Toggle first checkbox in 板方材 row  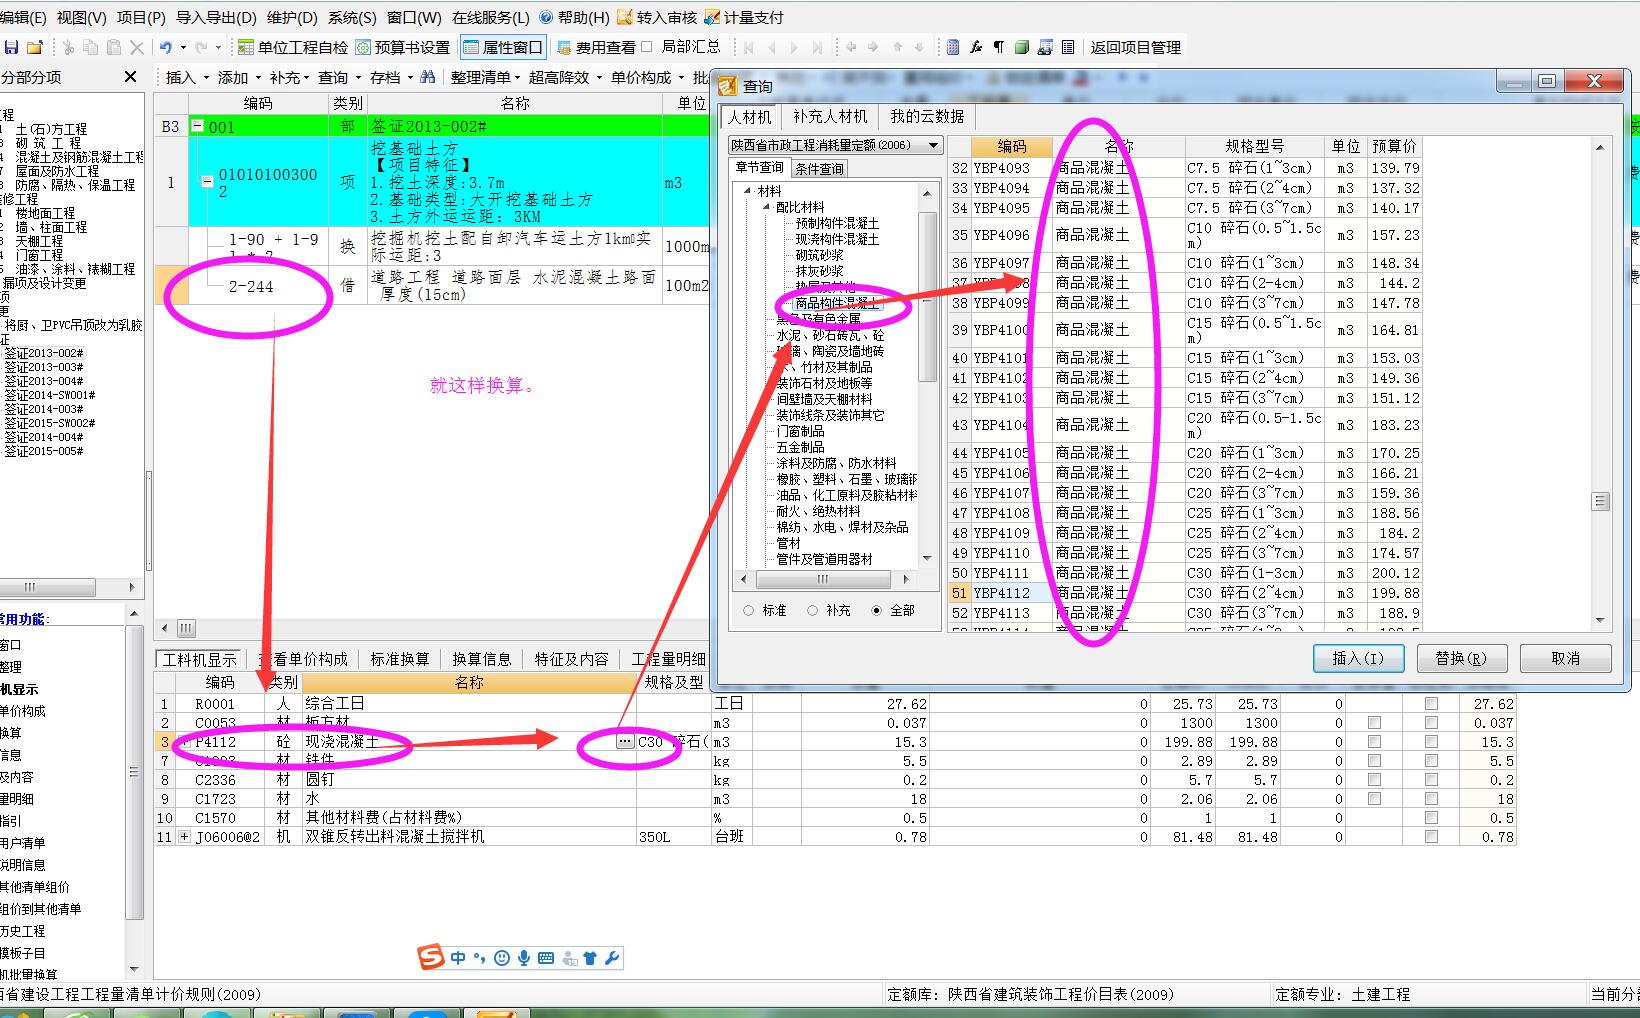1374,723
